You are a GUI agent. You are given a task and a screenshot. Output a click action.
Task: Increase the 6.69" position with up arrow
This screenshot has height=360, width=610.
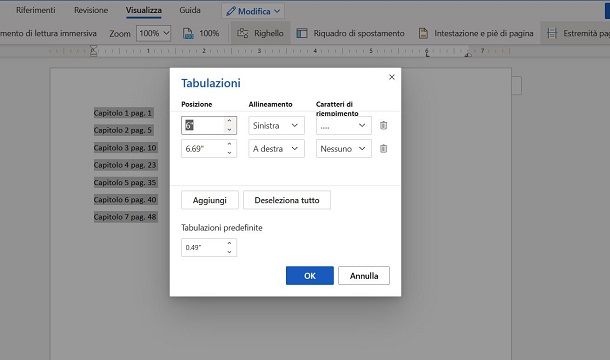(x=230, y=144)
